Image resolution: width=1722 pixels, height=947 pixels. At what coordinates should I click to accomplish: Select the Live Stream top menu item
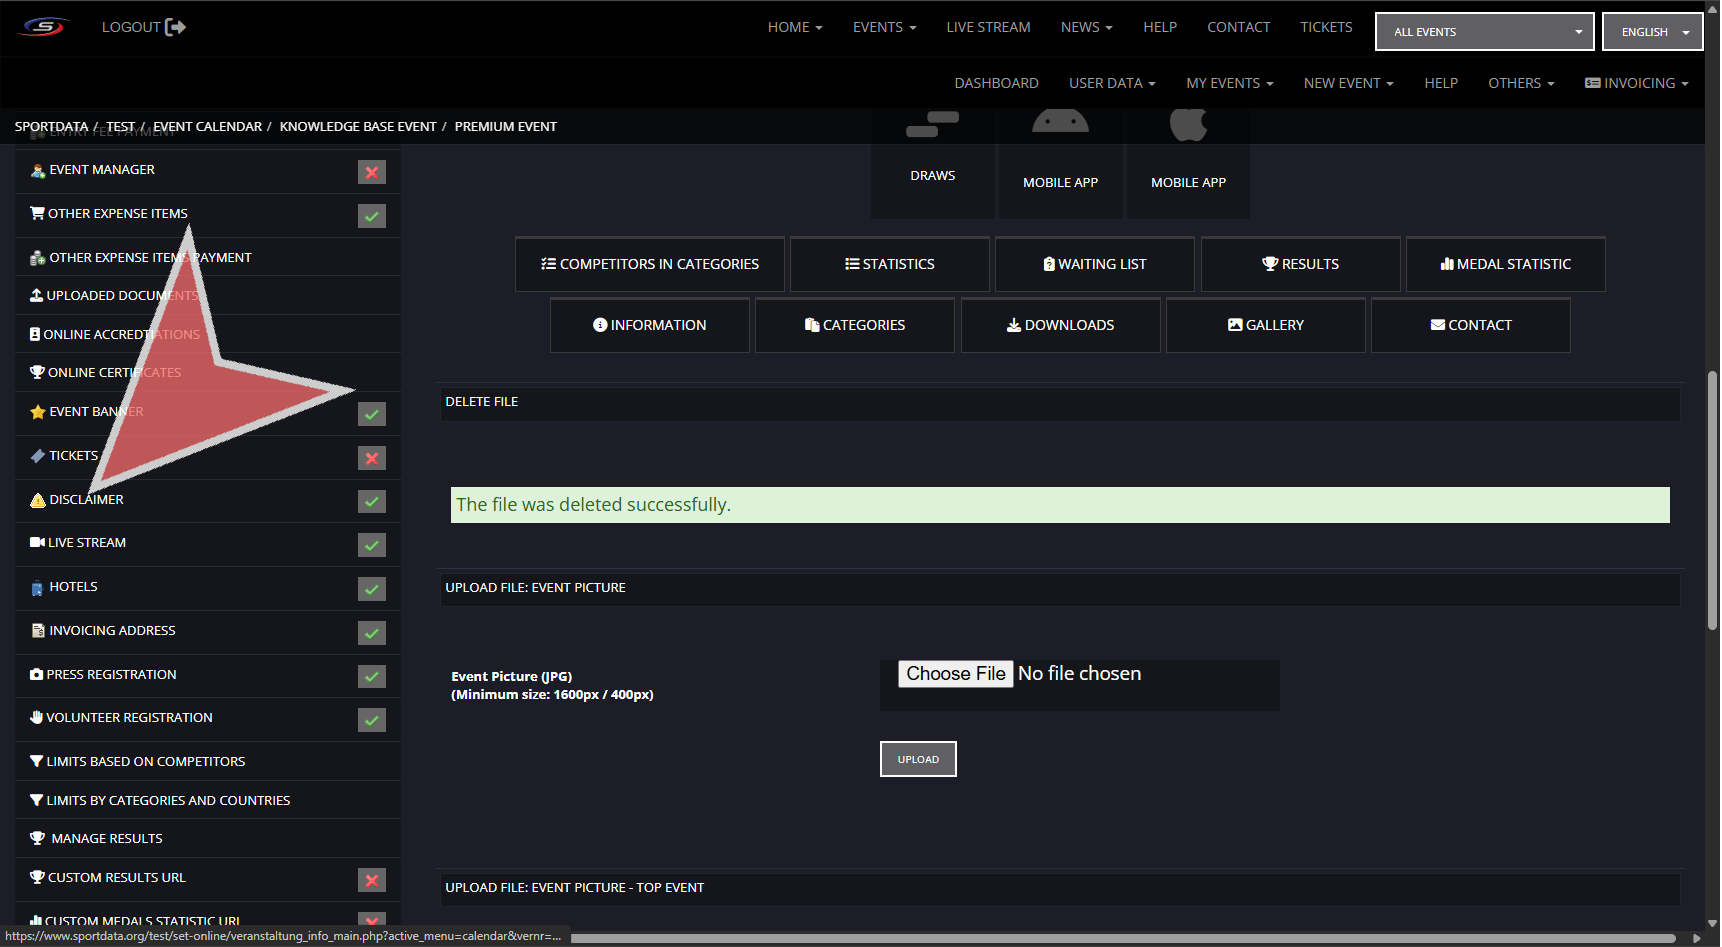tap(988, 27)
